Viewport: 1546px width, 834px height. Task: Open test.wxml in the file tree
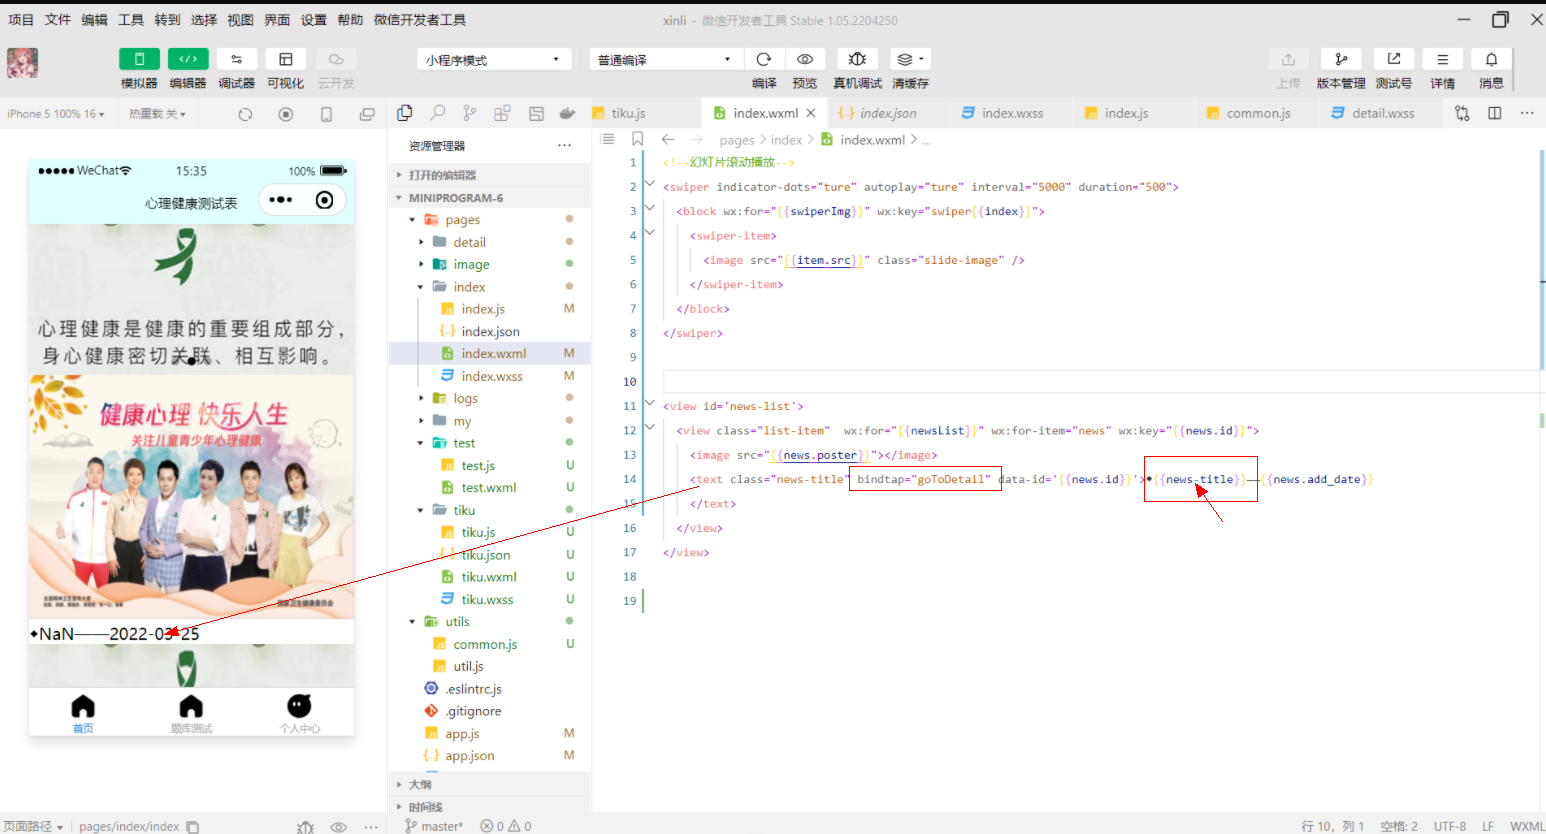pyautogui.click(x=489, y=488)
